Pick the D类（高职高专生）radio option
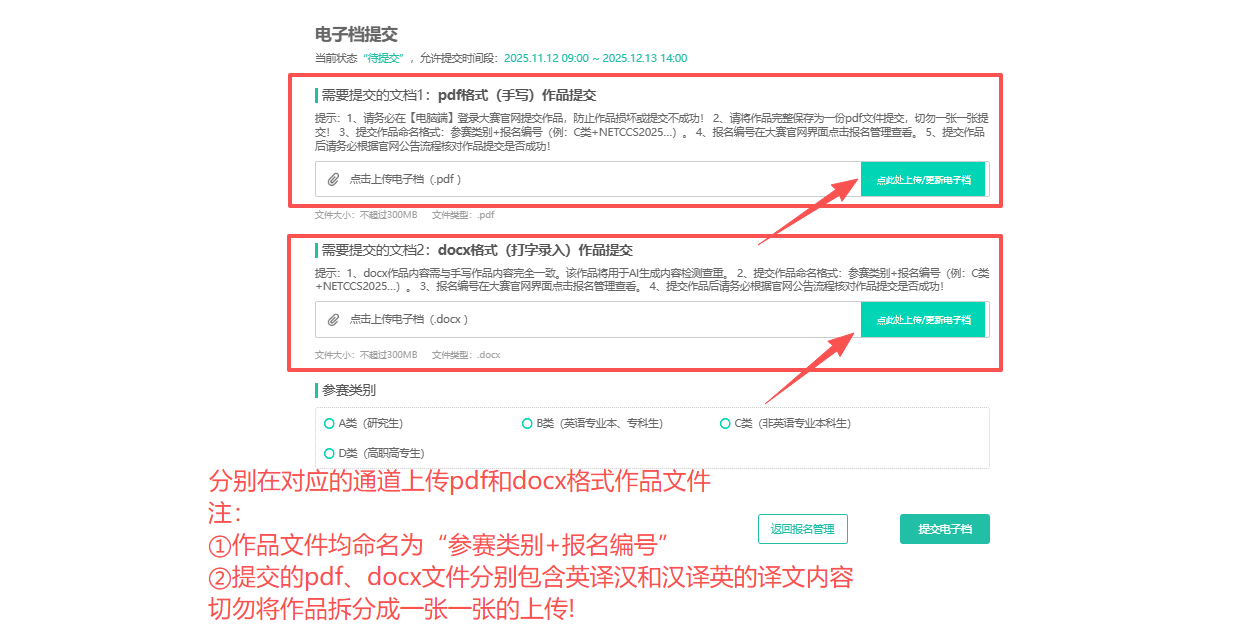This screenshot has width=1250, height=639. tap(329, 453)
